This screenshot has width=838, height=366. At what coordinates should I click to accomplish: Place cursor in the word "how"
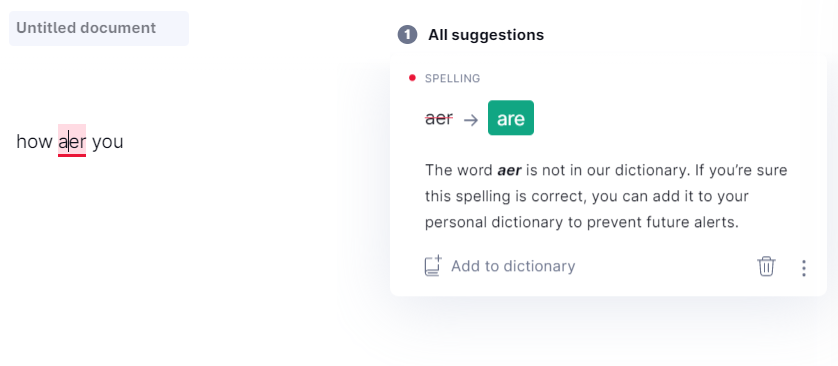click(34, 142)
